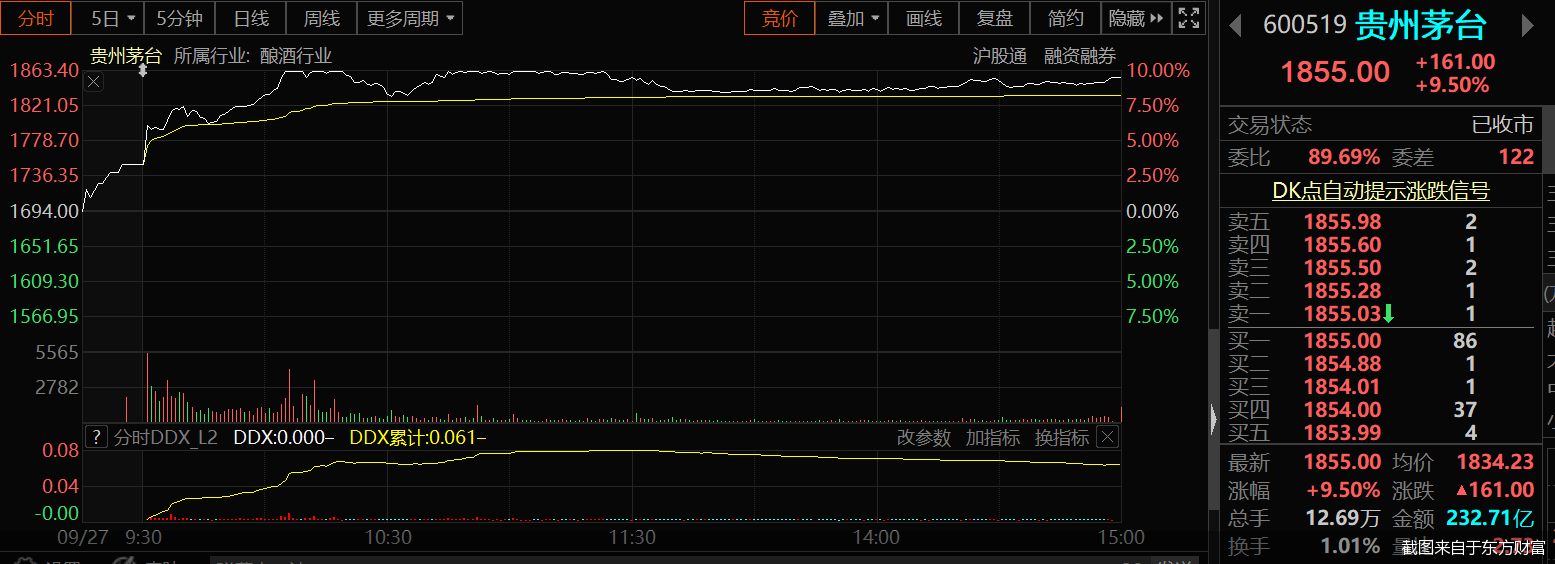The width and height of the screenshot is (1555, 564).
Task: Select the 买四 price 1854.00
Action: click(1342, 410)
